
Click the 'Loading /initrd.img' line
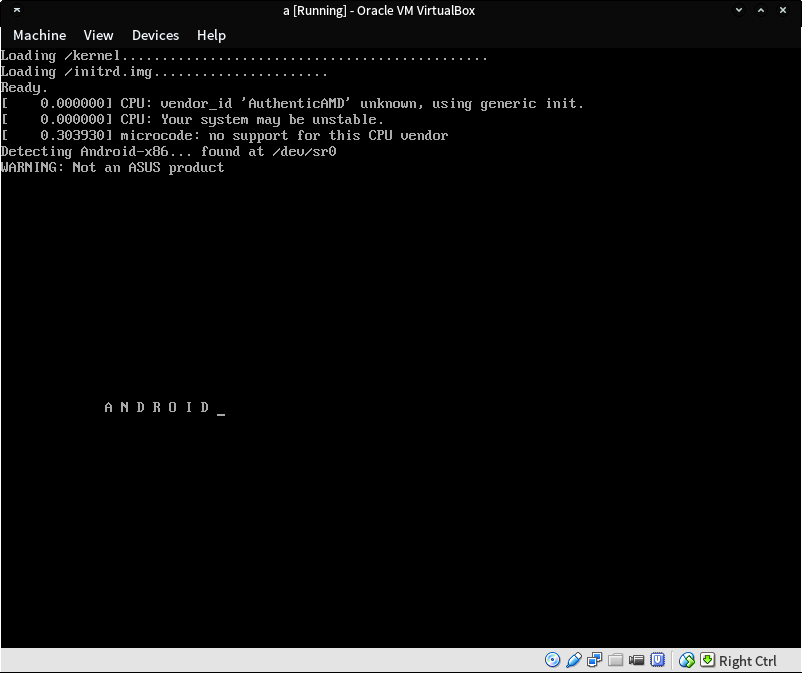164,72
